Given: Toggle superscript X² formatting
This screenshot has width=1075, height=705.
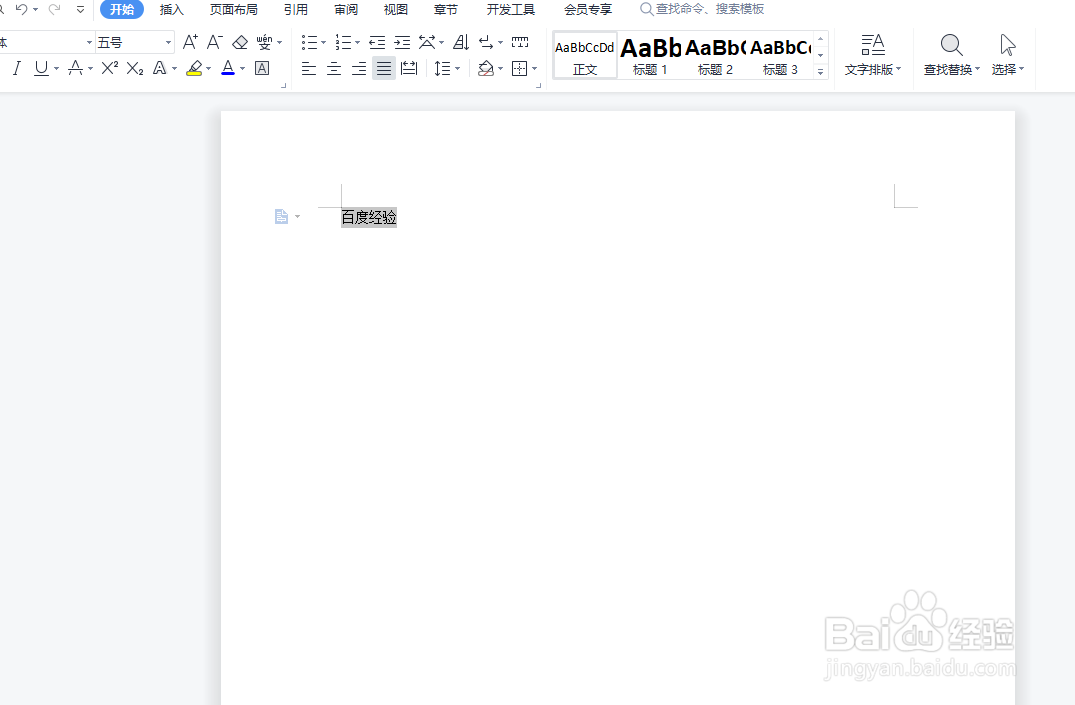Looking at the screenshot, I should pyautogui.click(x=110, y=68).
